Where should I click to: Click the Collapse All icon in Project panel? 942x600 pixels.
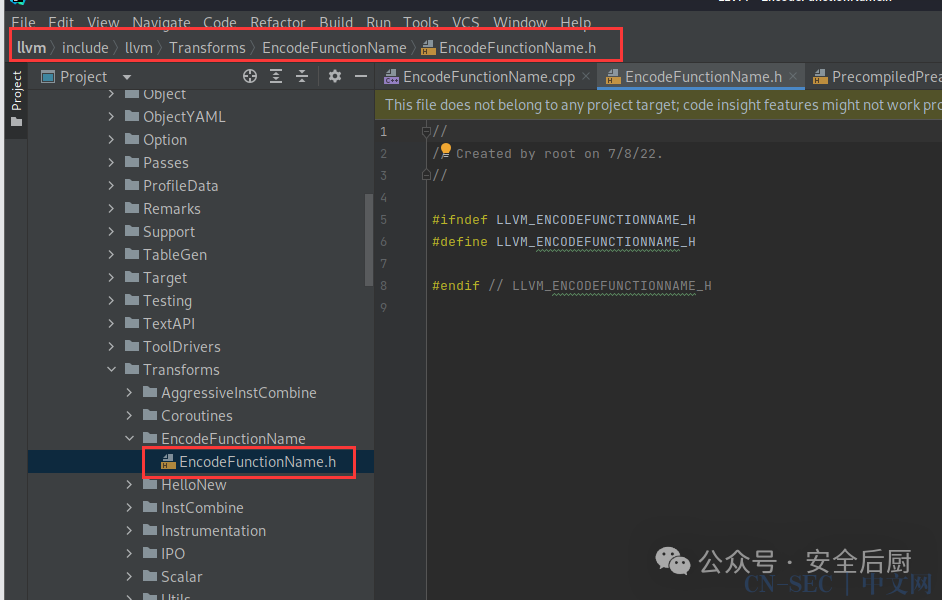coord(302,76)
